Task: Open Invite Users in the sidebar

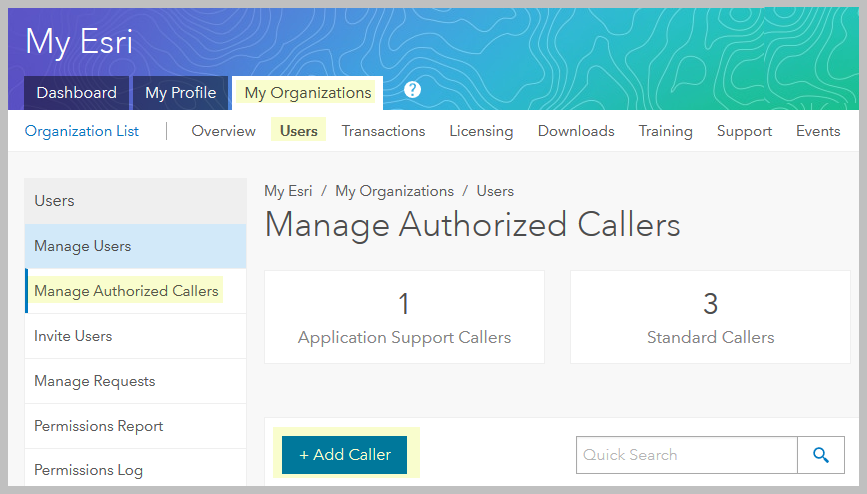Action: click(x=135, y=336)
